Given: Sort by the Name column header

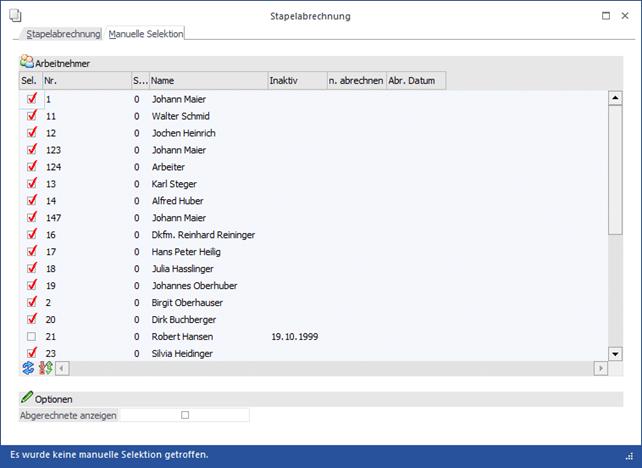Looking at the screenshot, I should tap(207, 80).
